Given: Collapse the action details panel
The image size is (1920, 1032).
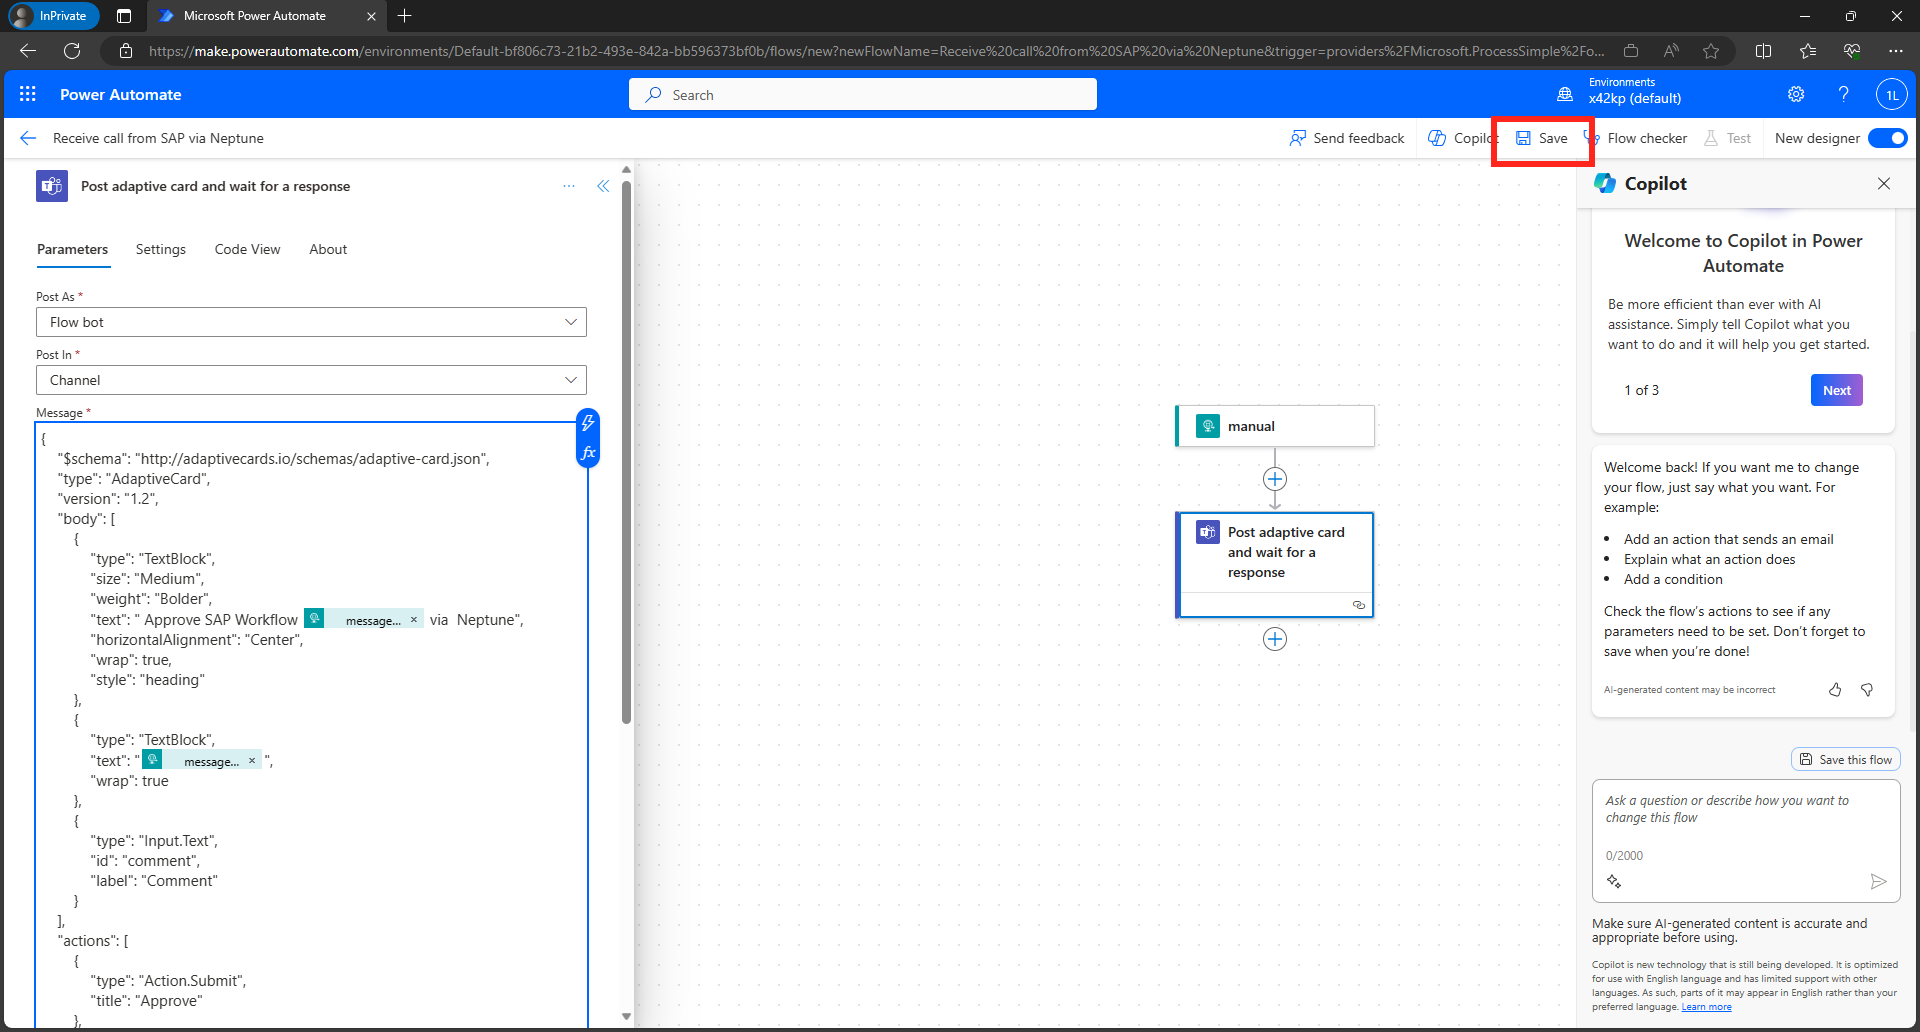Looking at the screenshot, I should (x=603, y=186).
